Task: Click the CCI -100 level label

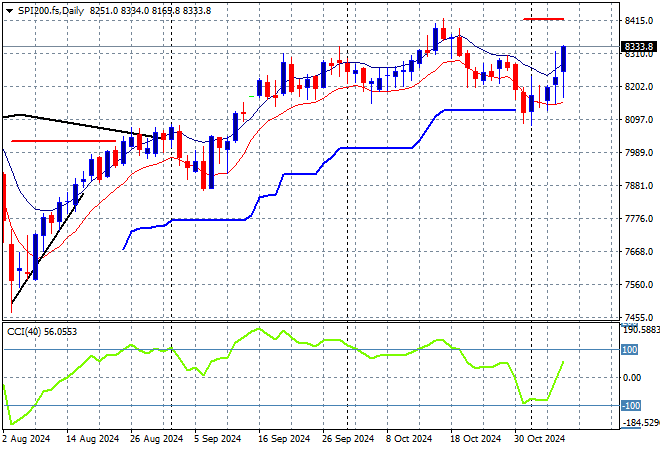Action: 631,405
